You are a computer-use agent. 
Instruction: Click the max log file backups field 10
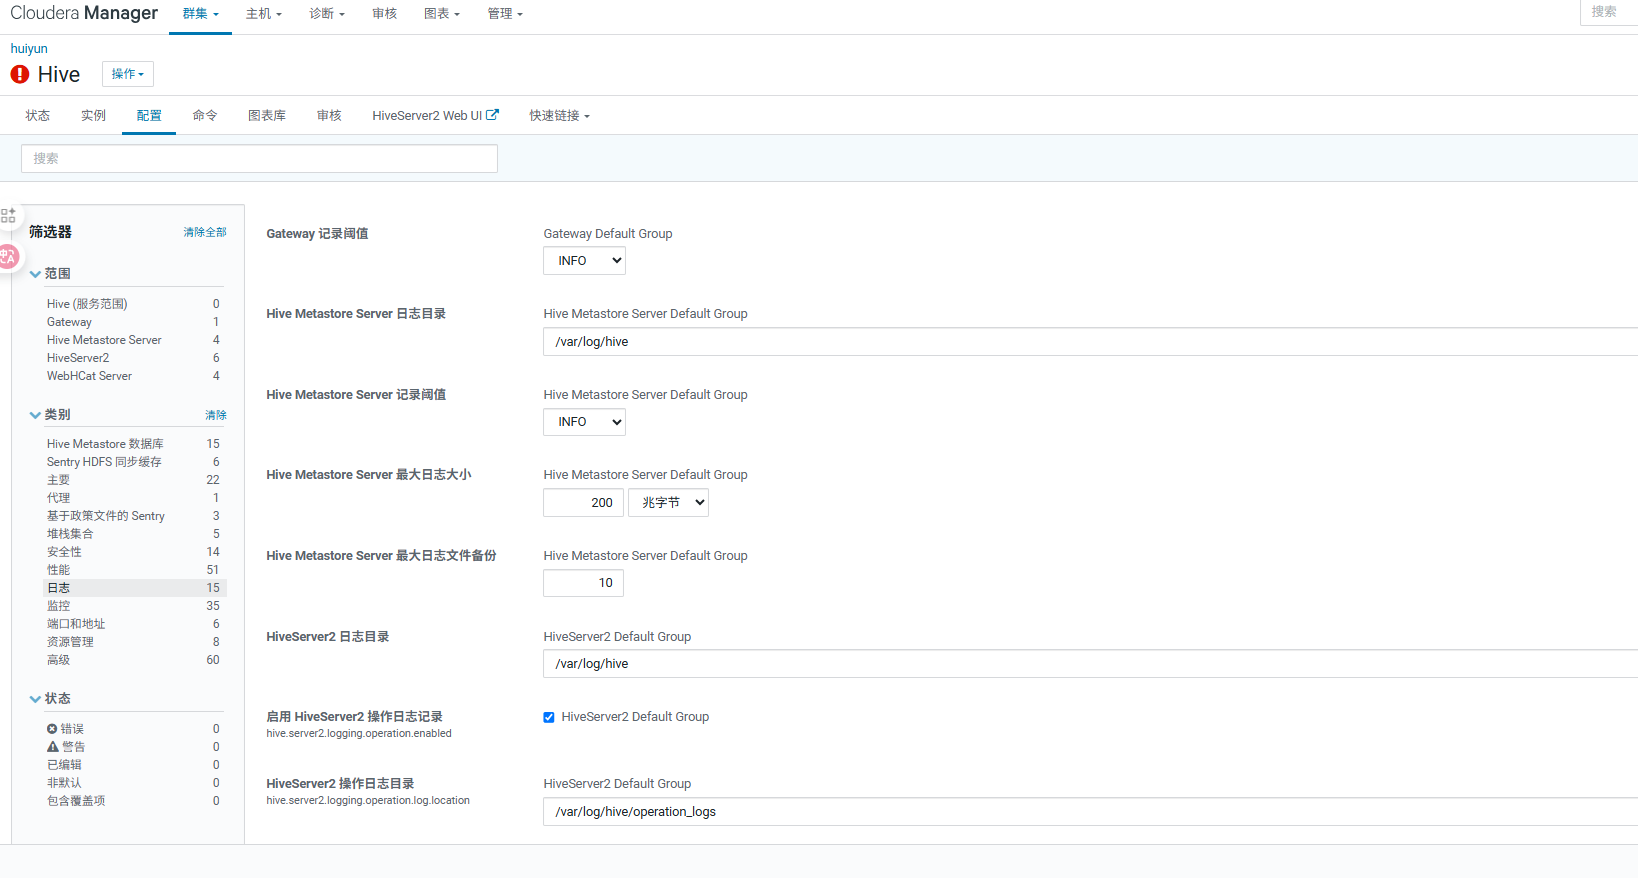pos(583,583)
